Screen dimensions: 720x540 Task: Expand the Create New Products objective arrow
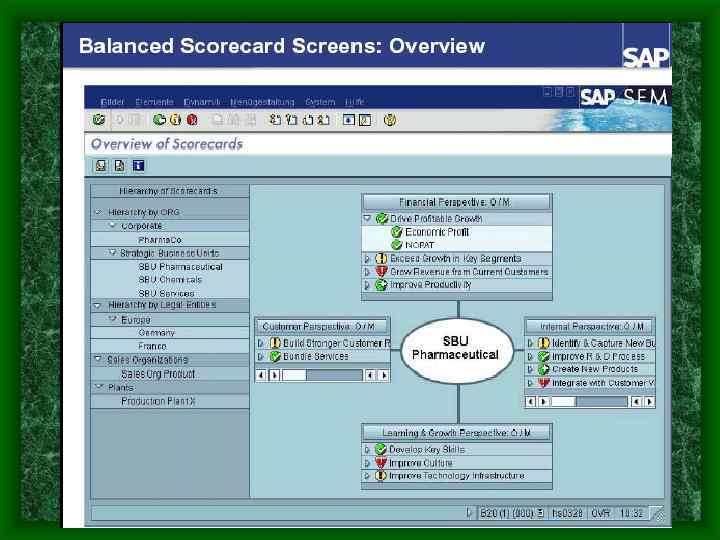coord(530,369)
